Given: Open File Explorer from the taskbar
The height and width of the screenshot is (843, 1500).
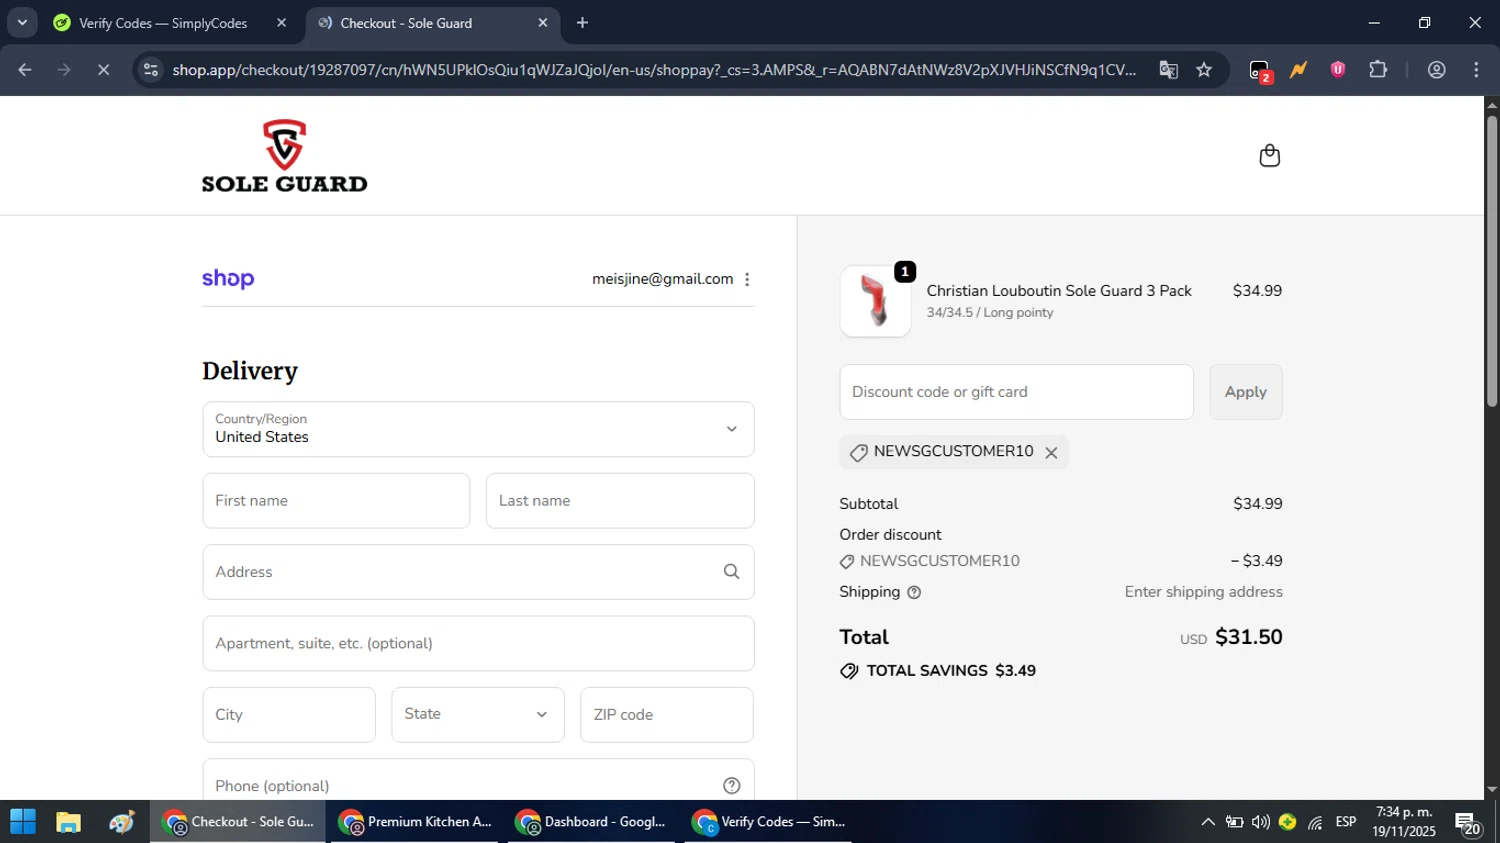Looking at the screenshot, I should click(x=68, y=822).
